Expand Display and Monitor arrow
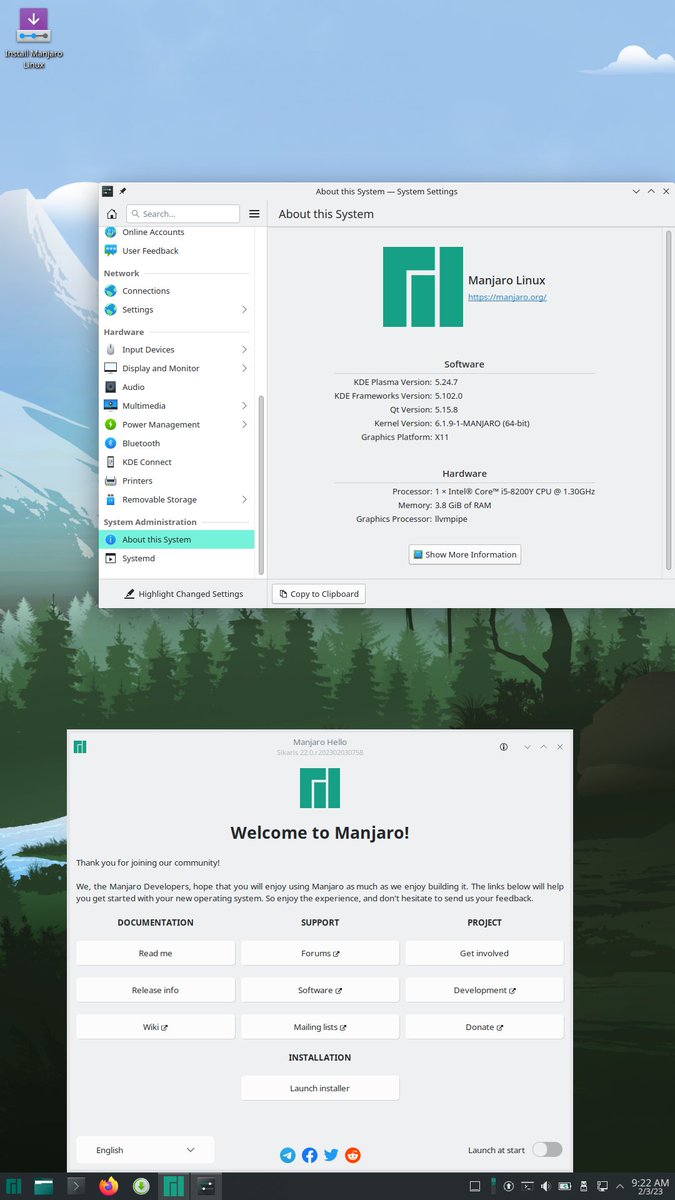 244,368
